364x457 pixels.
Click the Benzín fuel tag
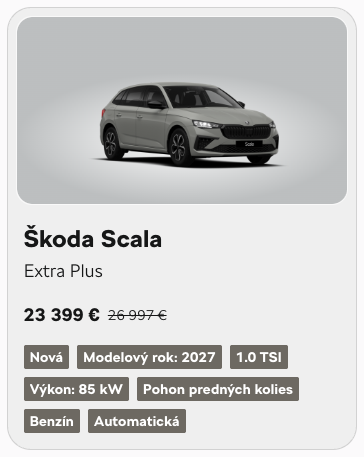coord(52,421)
